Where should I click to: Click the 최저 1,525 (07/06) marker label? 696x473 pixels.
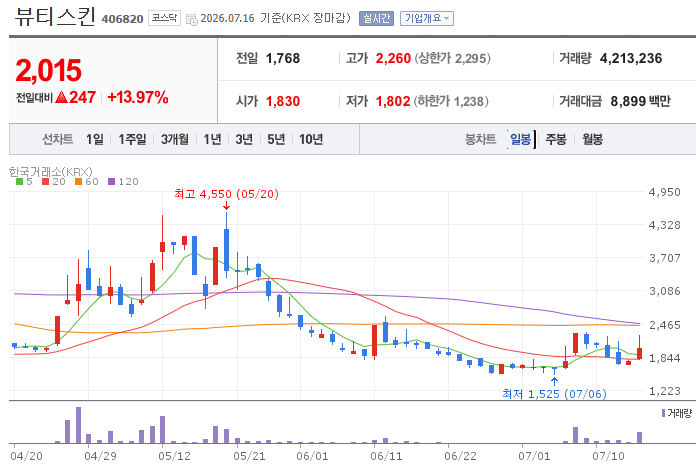coord(554,394)
